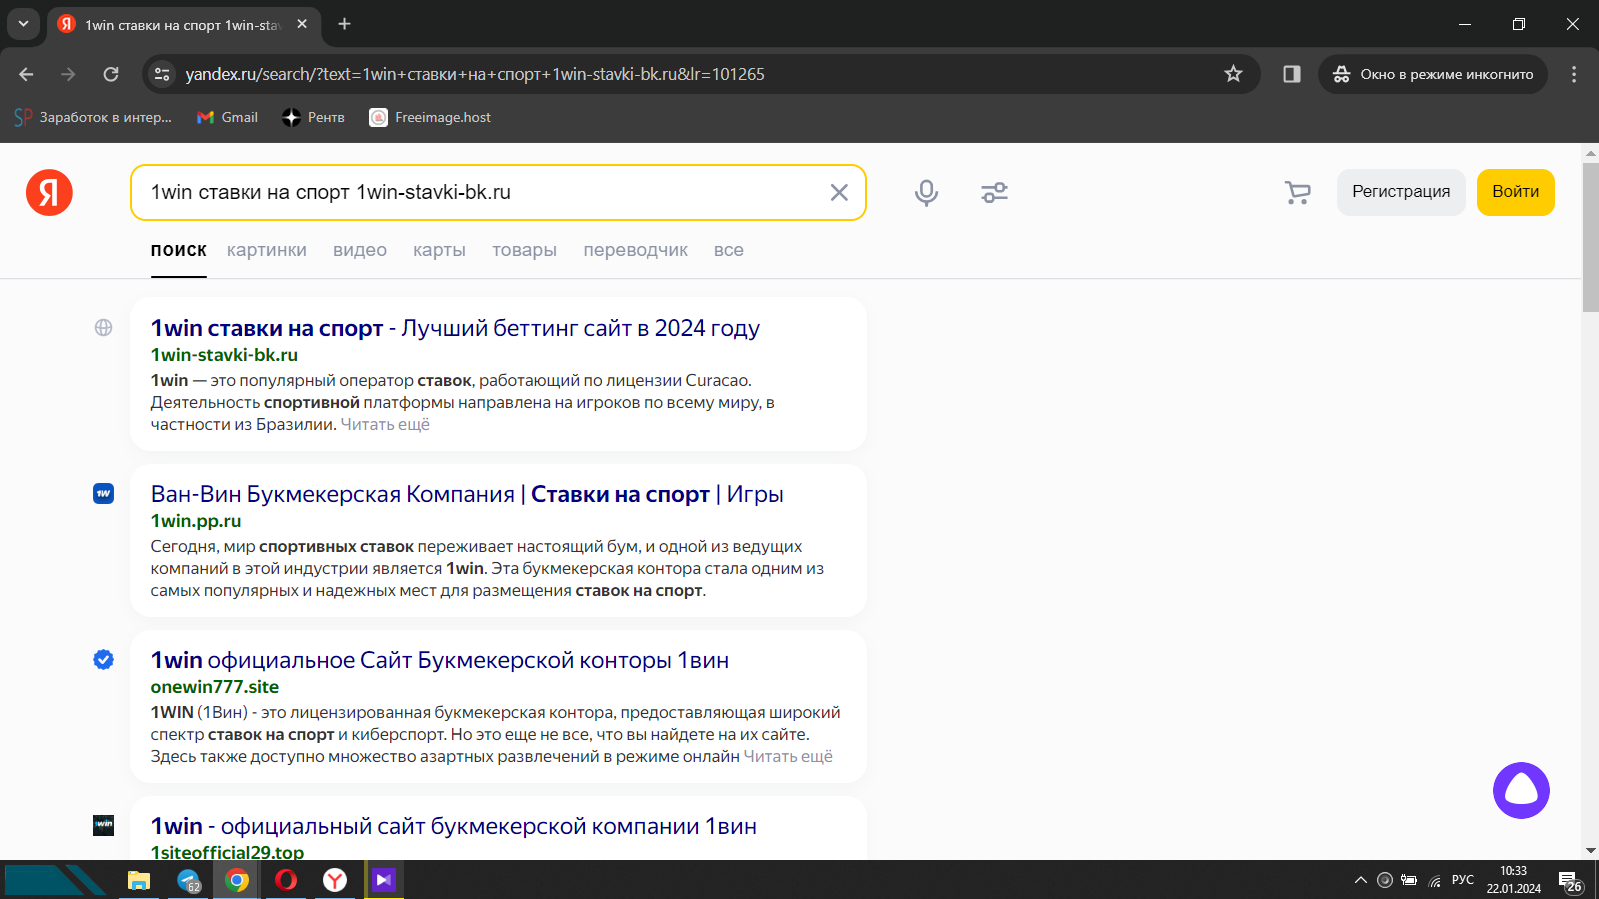The image size is (1599, 899).
Task: Click the 1w favicon beside 1win.pp.ru result
Action: tap(103, 493)
